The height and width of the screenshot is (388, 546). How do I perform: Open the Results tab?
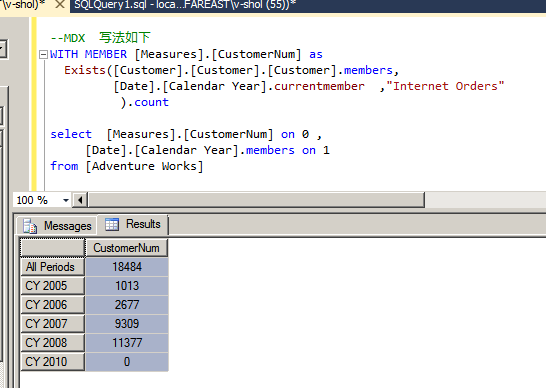(133, 224)
